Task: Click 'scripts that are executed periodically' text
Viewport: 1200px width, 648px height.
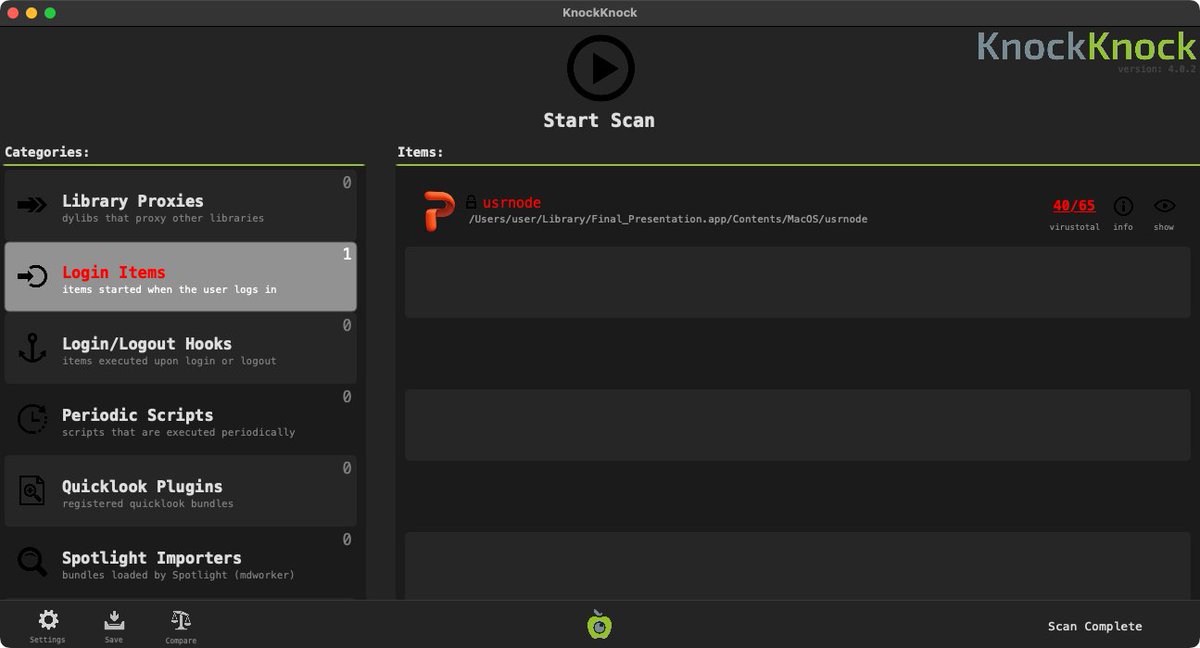Action: 178,433
